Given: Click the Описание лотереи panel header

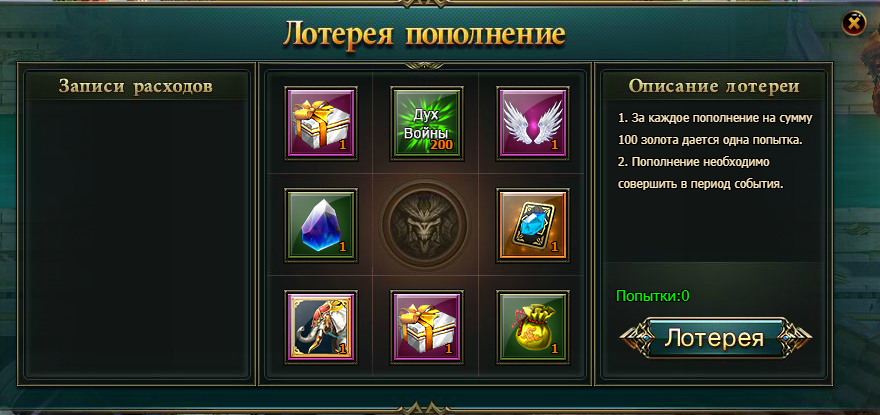Looking at the screenshot, I should [714, 86].
